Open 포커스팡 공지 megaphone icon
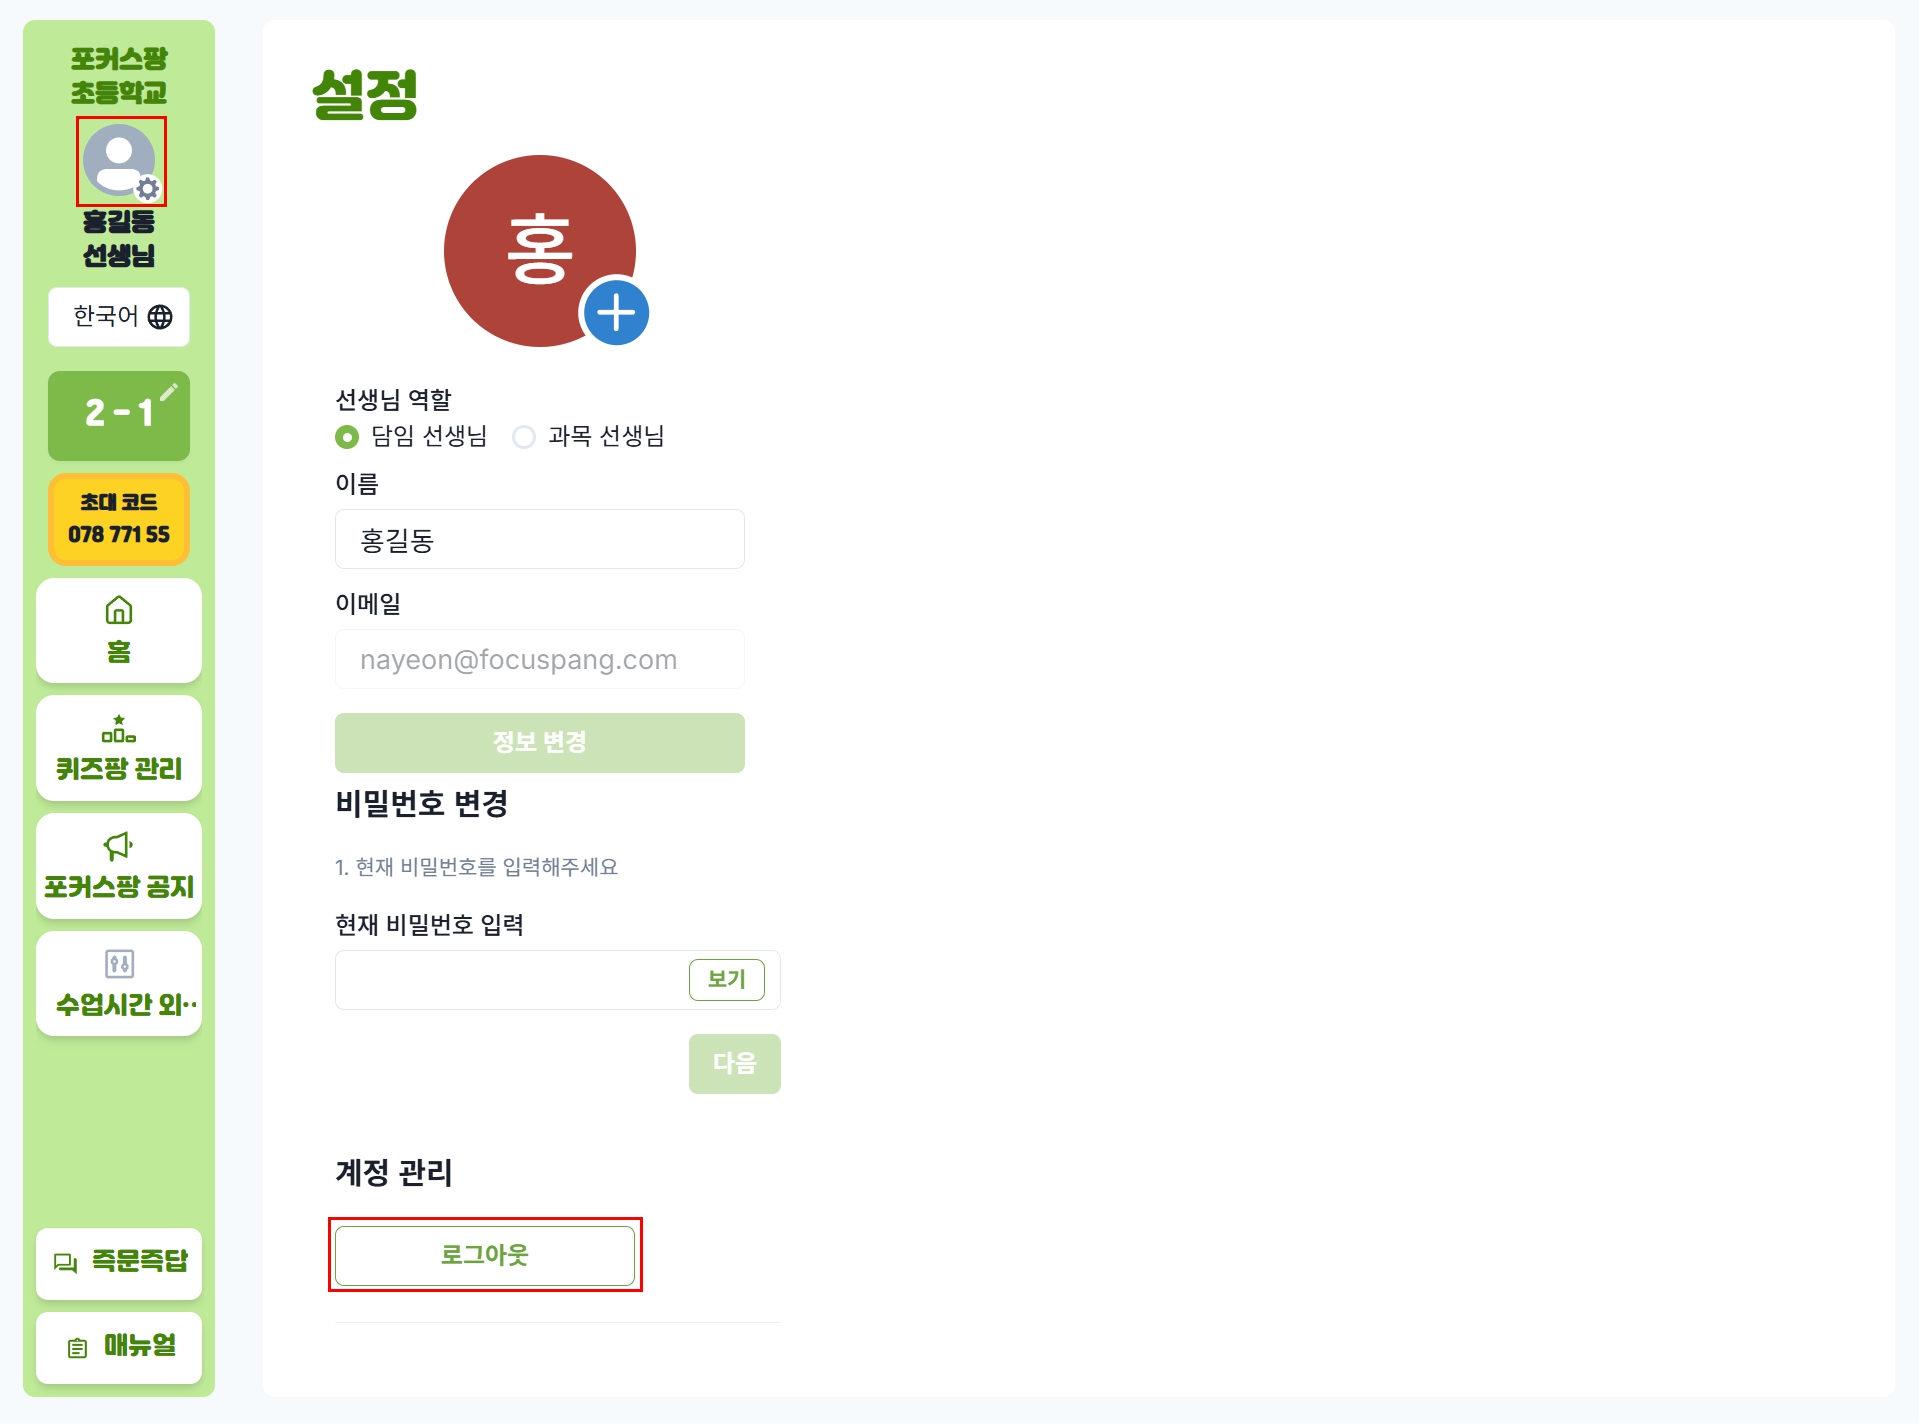The height and width of the screenshot is (1424, 1919). click(x=119, y=846)
